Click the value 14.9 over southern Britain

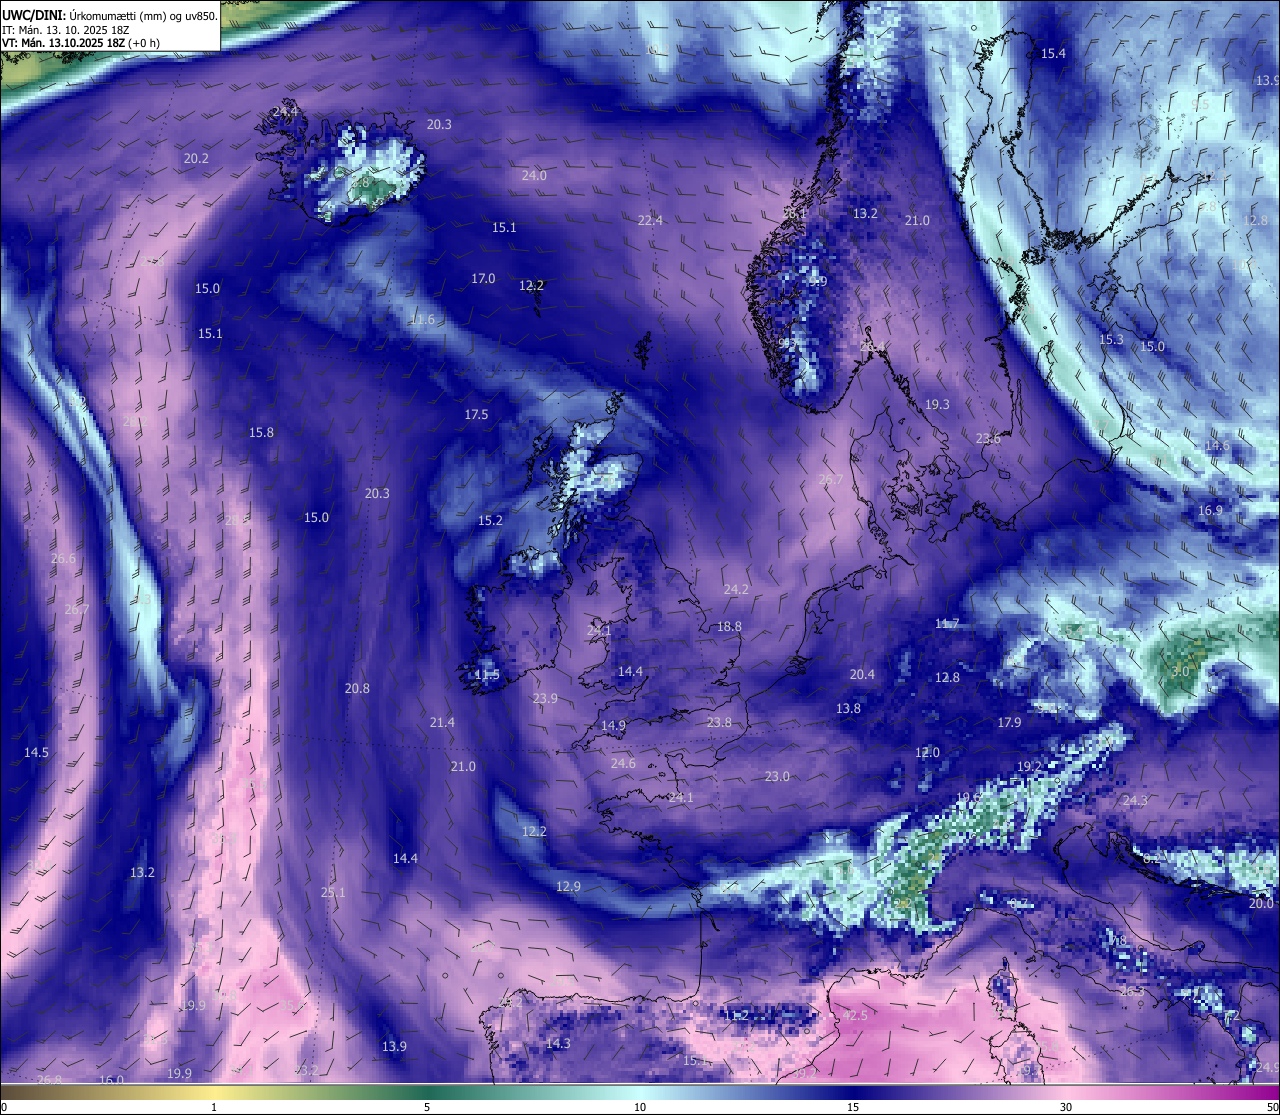click(613, 726)
